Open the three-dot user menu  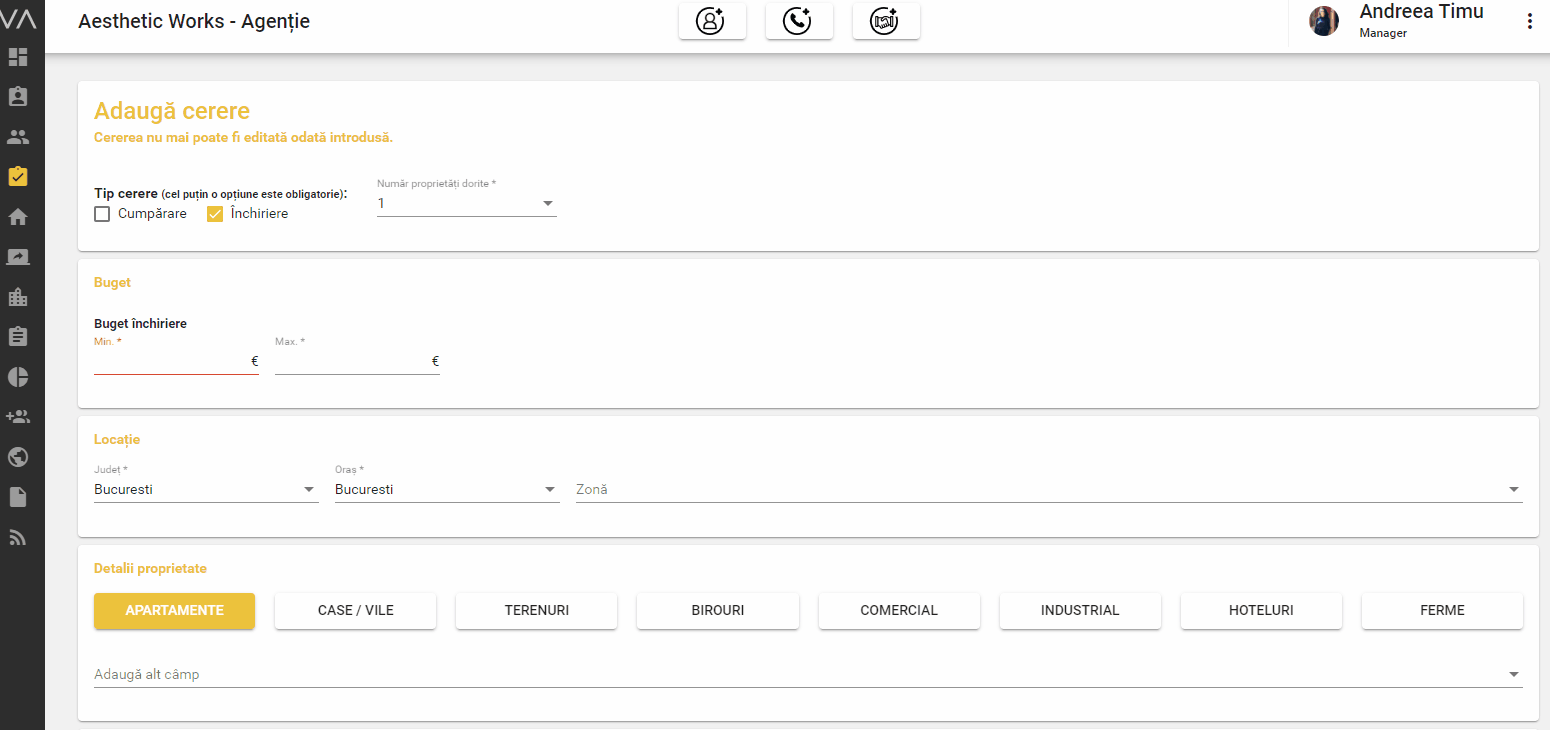pos(1529,22)
